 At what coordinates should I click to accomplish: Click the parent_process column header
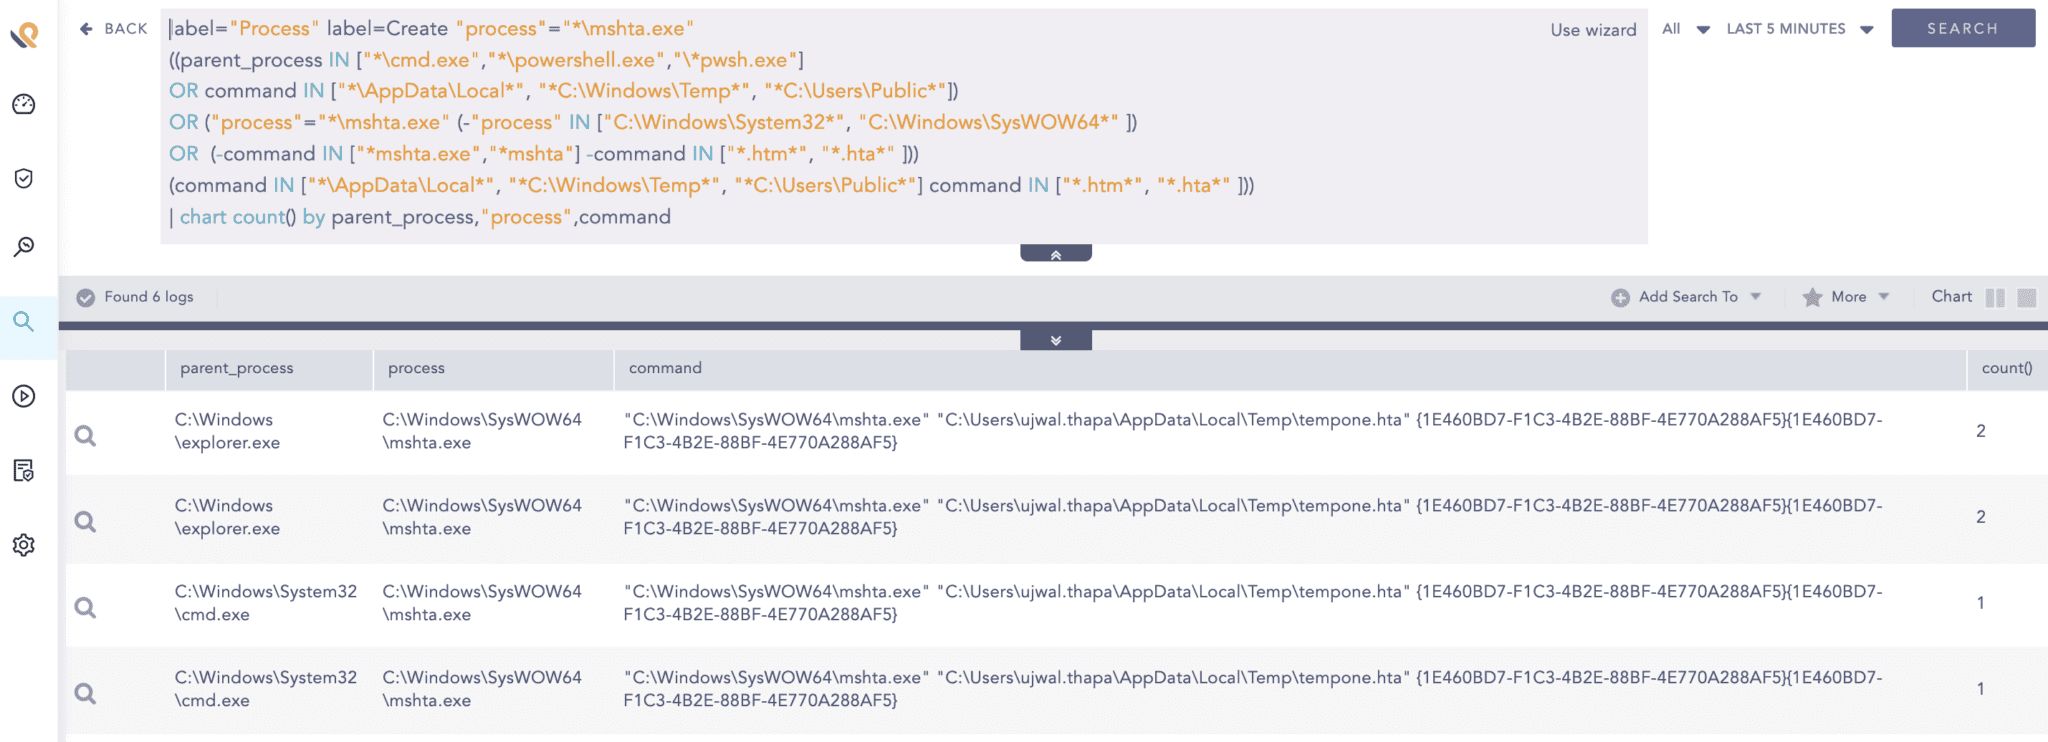237,368
